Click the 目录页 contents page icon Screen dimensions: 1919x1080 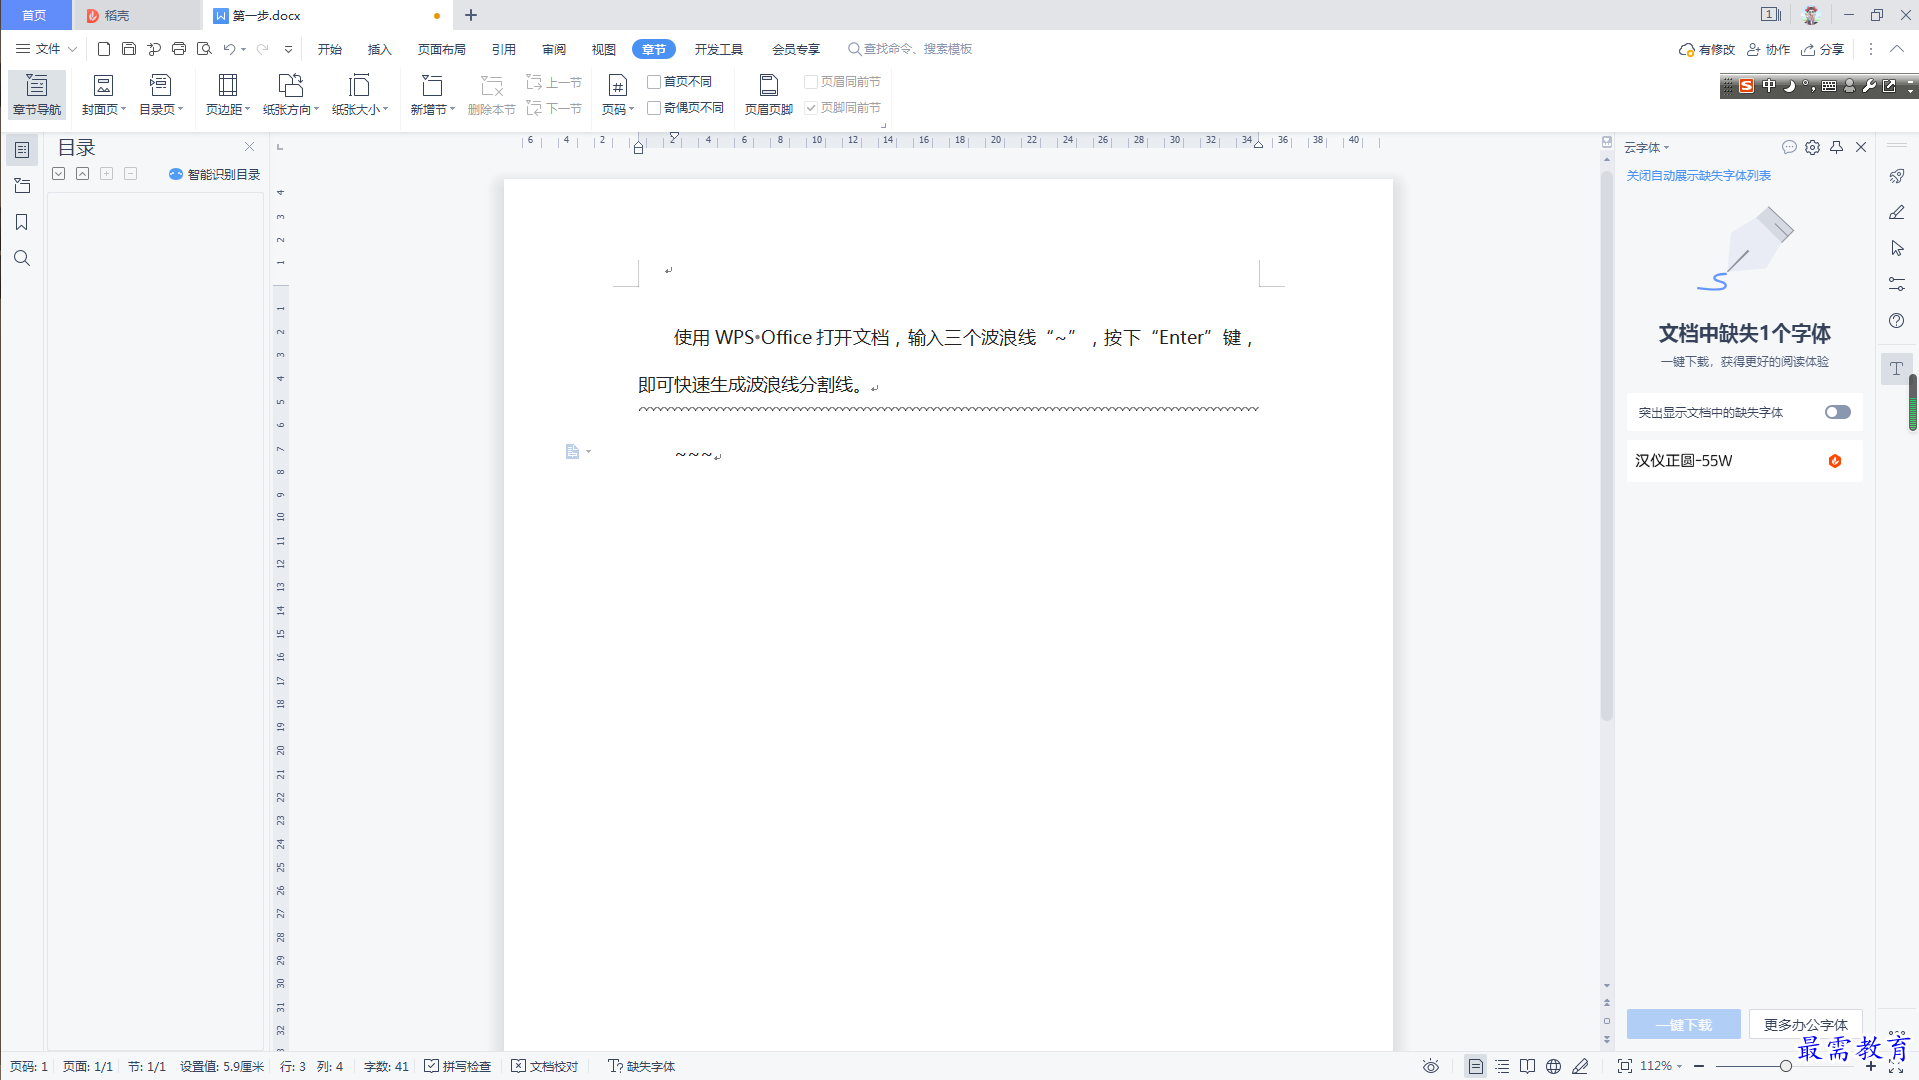tap(160, 86)
